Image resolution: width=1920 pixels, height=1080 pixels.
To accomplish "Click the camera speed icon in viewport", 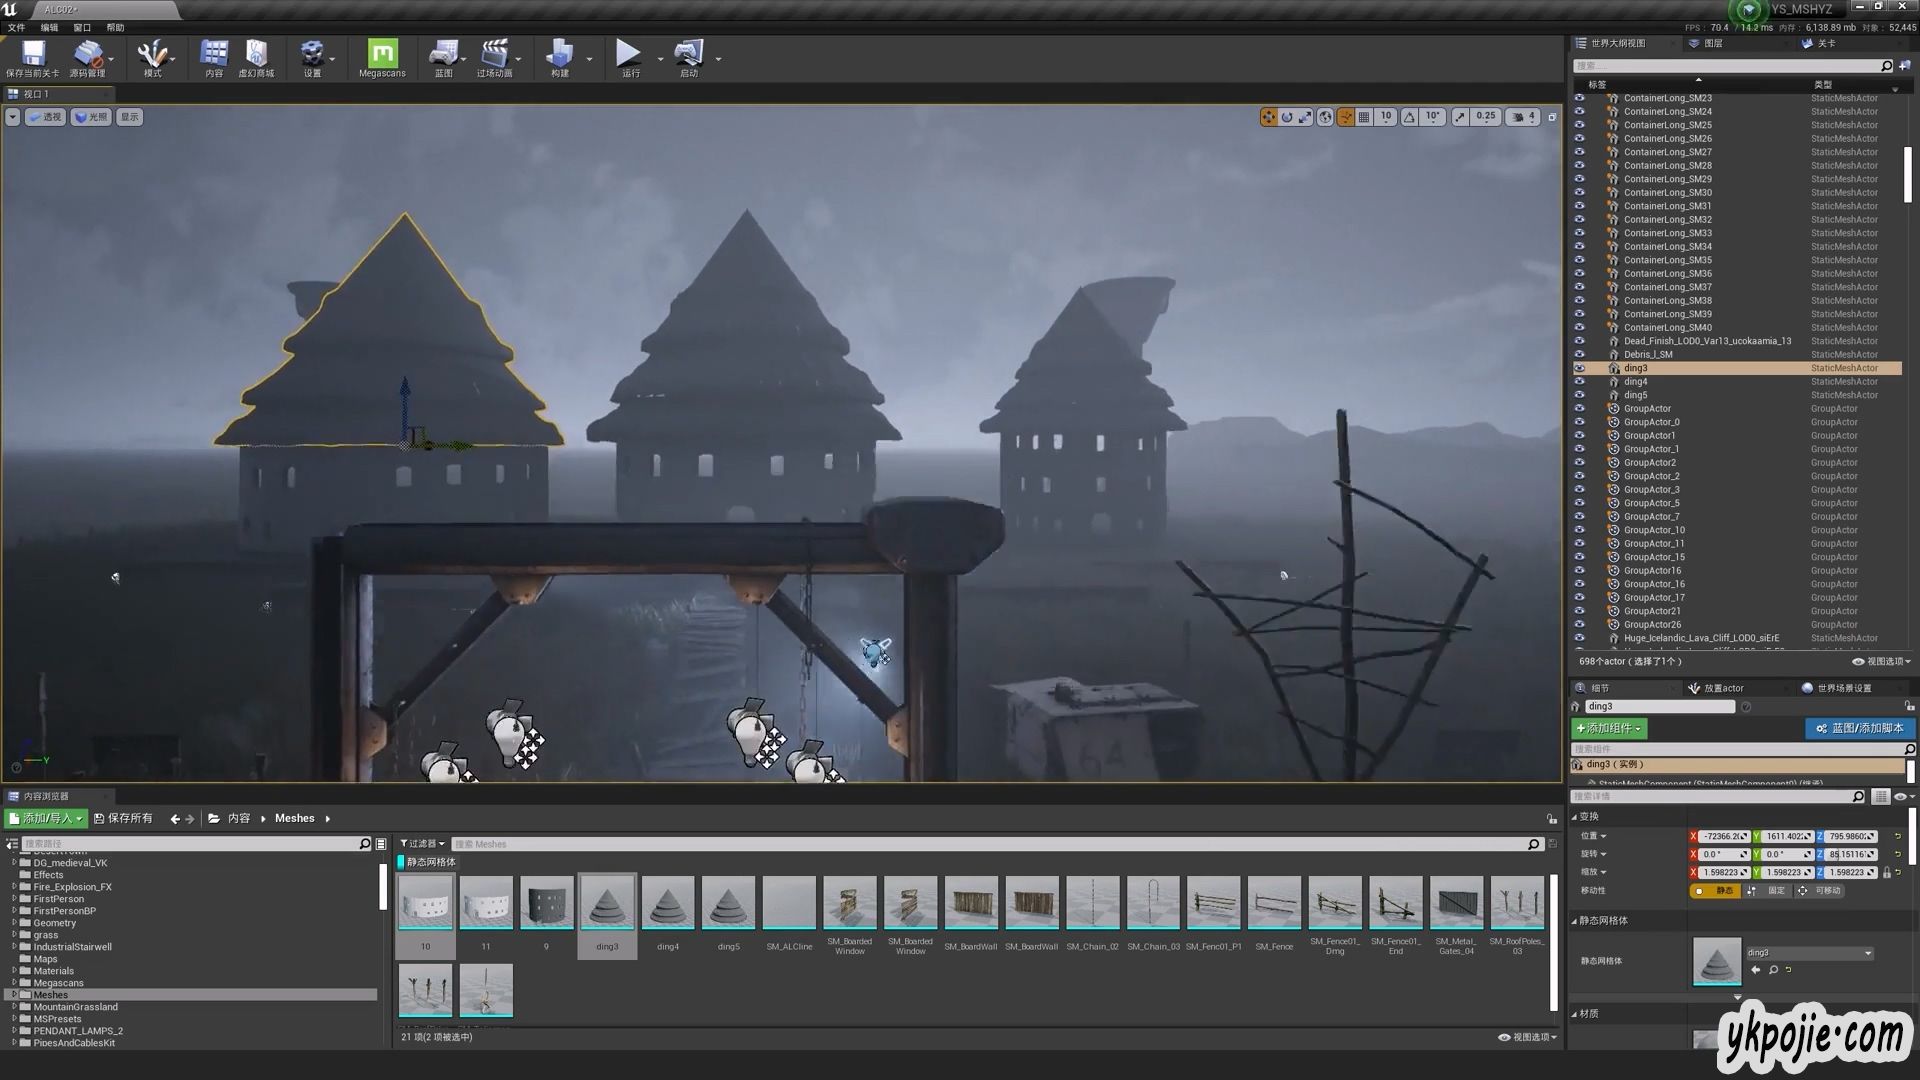I will pyautogui.click(x=1518, y=117).
